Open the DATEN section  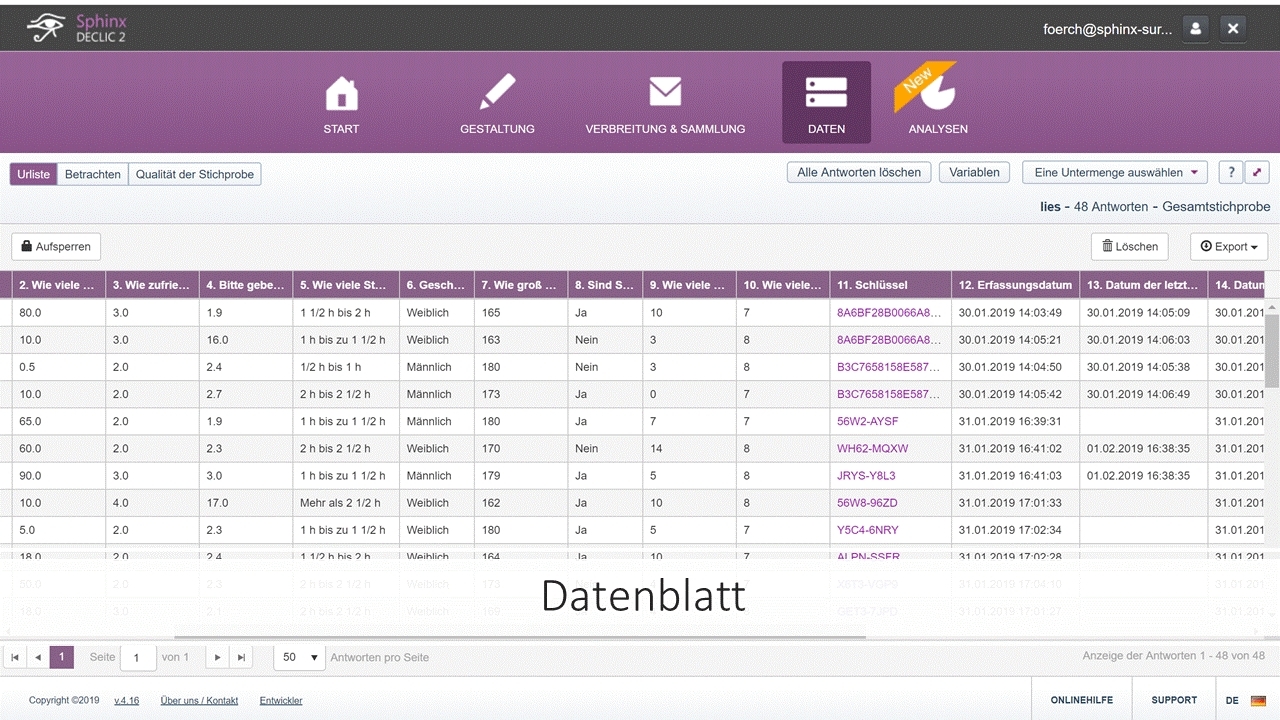pyautogui.click(x=826, y=103)
